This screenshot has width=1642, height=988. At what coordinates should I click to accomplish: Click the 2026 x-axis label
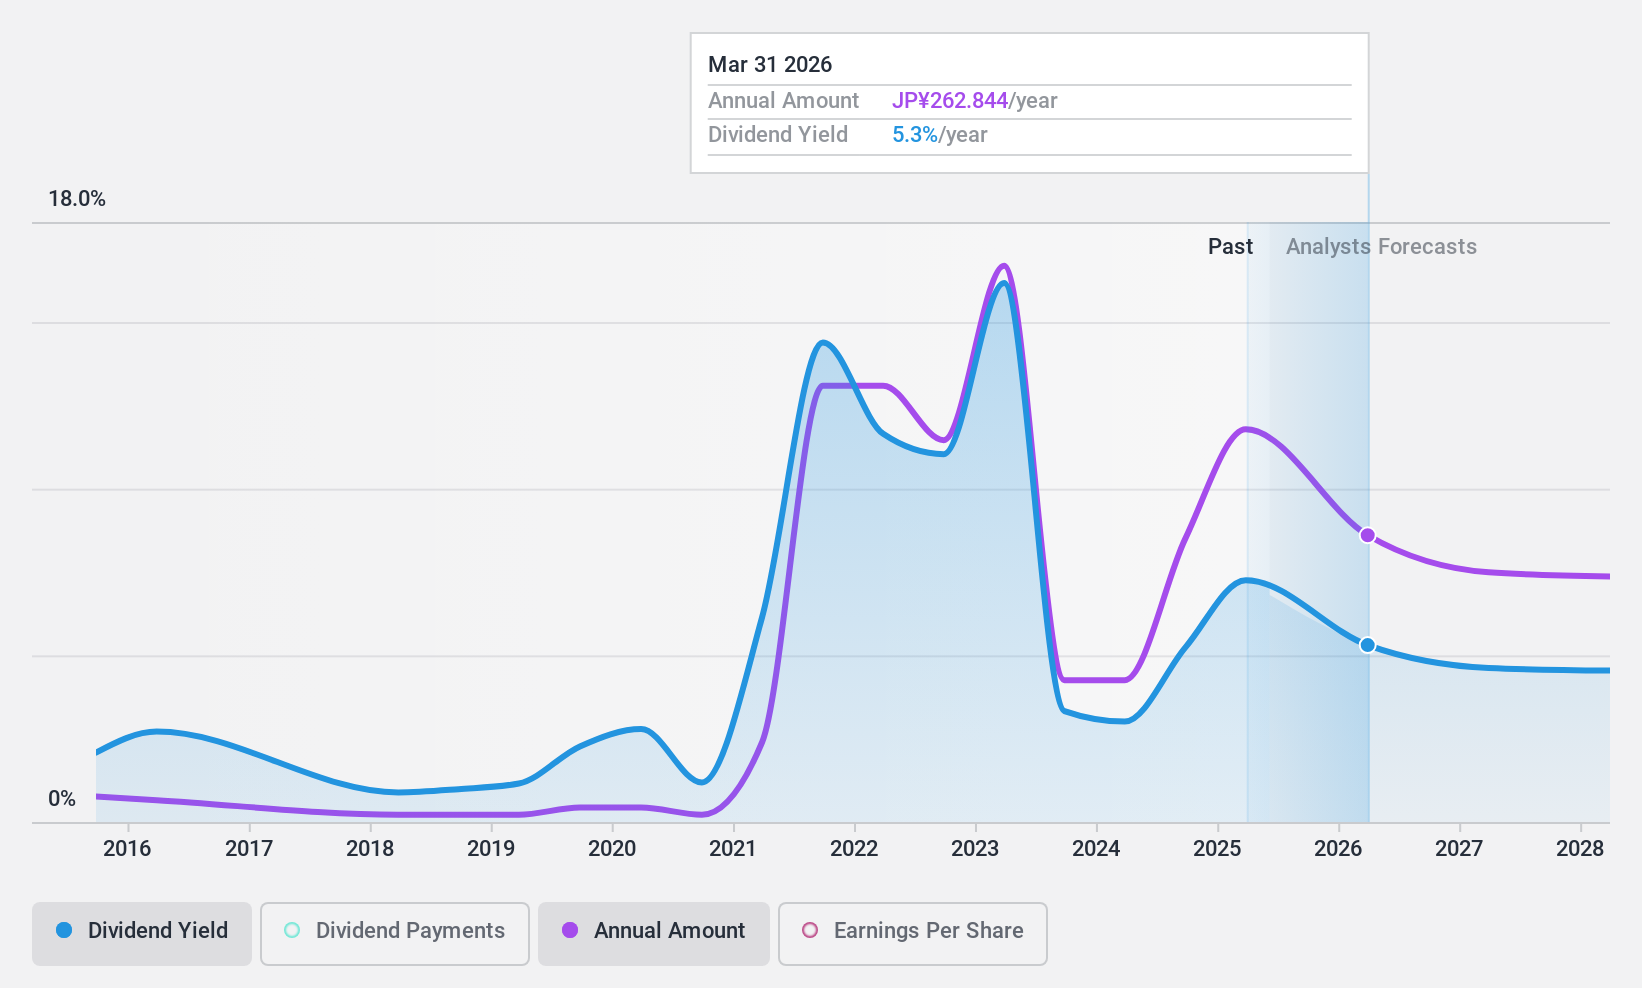coord(1338,849)
